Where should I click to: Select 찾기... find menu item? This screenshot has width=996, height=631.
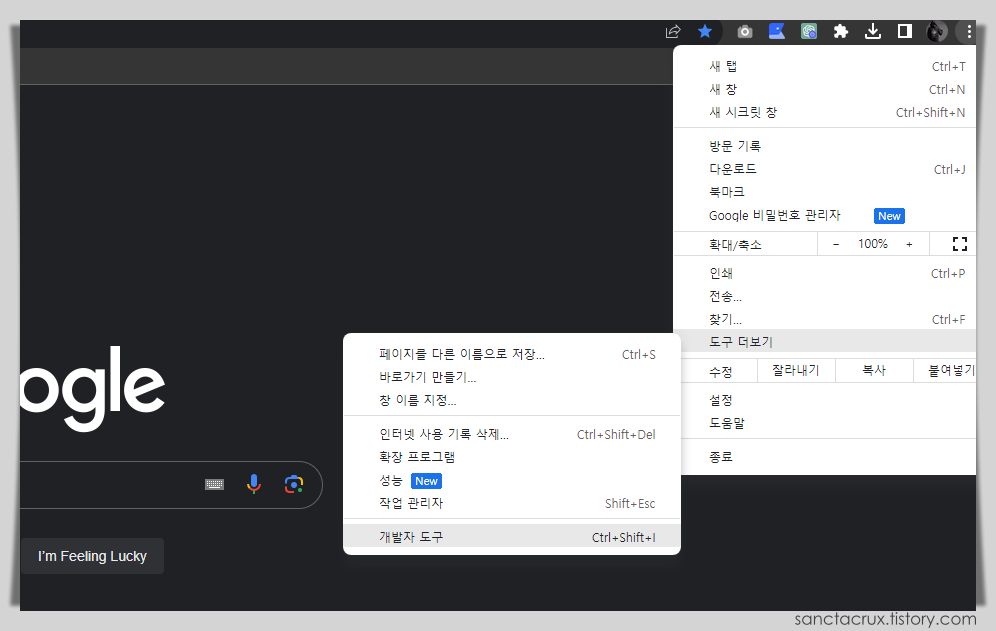(824, 319)
